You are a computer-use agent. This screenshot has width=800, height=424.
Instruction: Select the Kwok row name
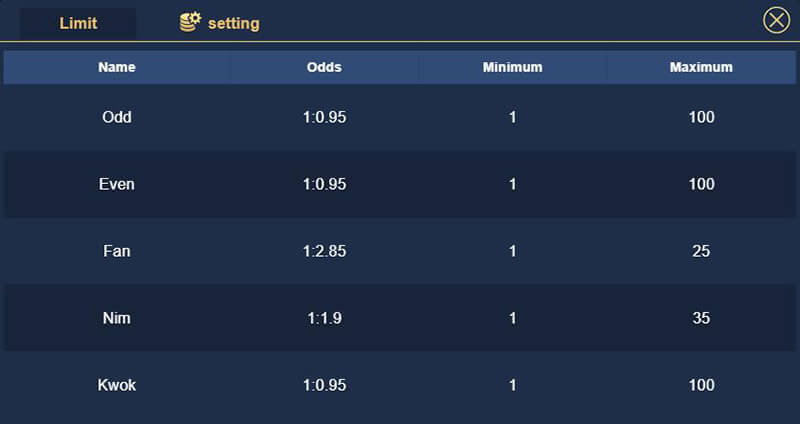point(117,385)
